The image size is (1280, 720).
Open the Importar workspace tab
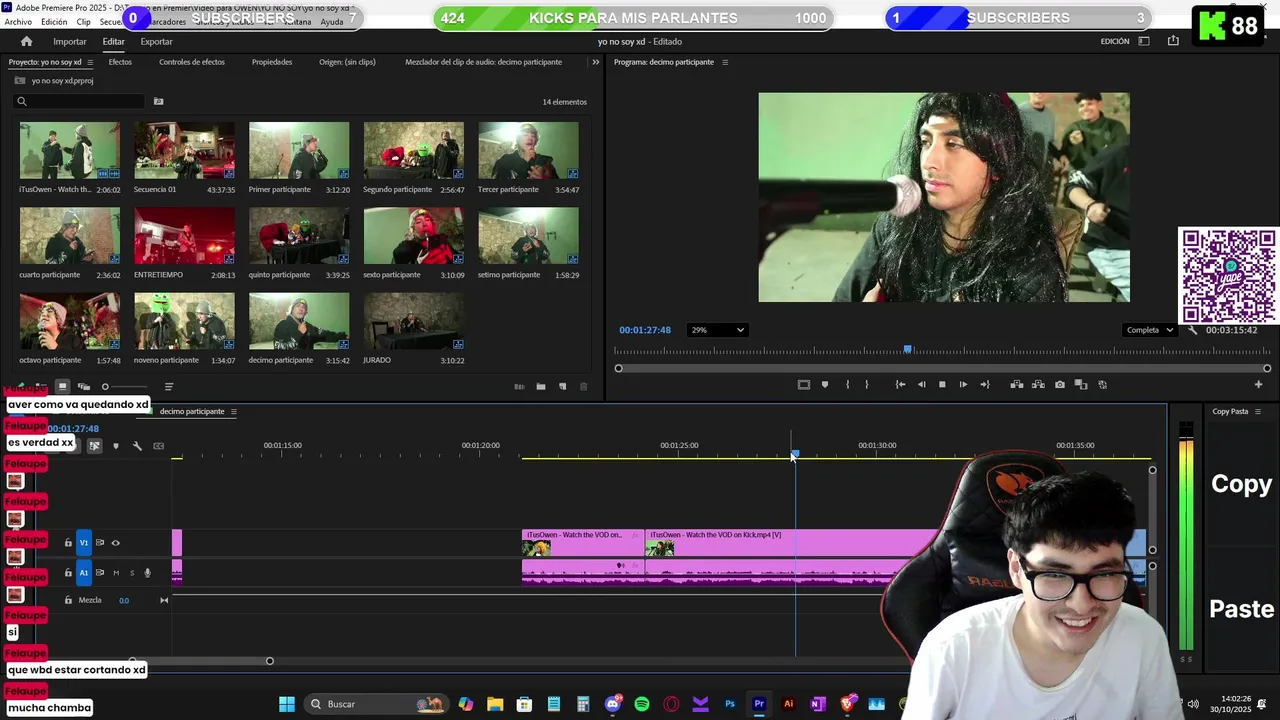70,41
